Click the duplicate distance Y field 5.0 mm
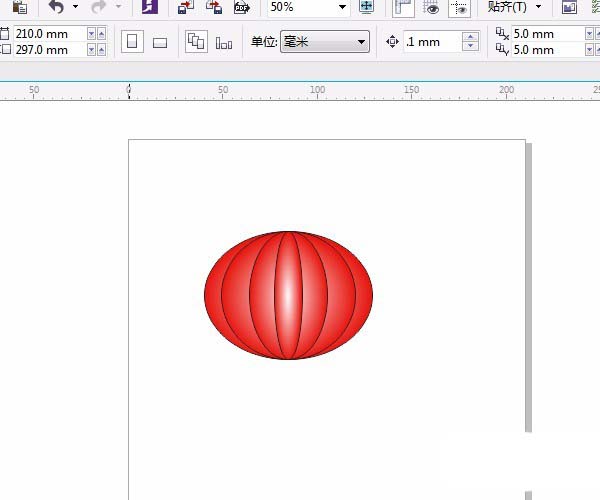The height and width of the screenshot is (500, 600). pos(548,50)
